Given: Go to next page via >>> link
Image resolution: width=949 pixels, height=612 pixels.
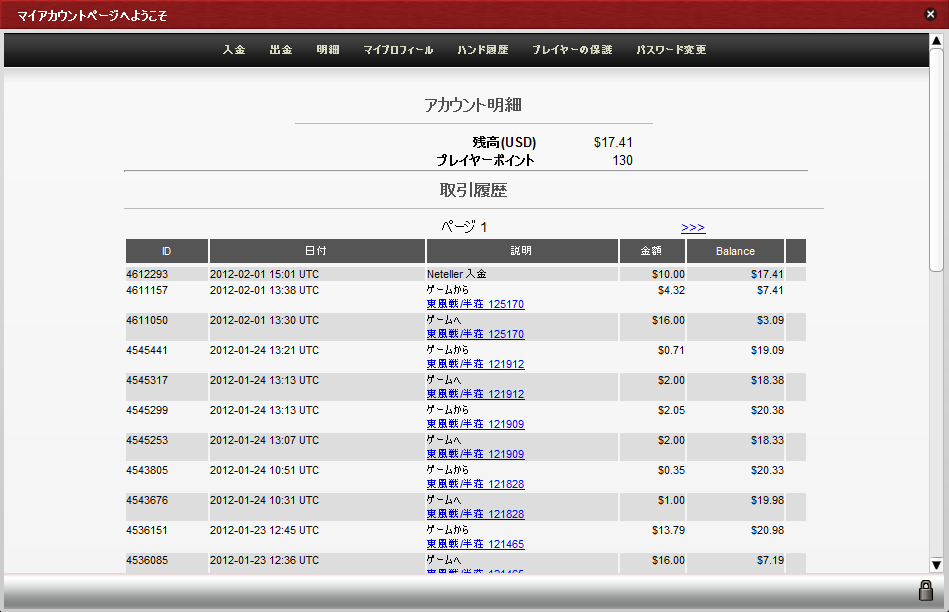Looking at the screenshot, I should 693,228.
